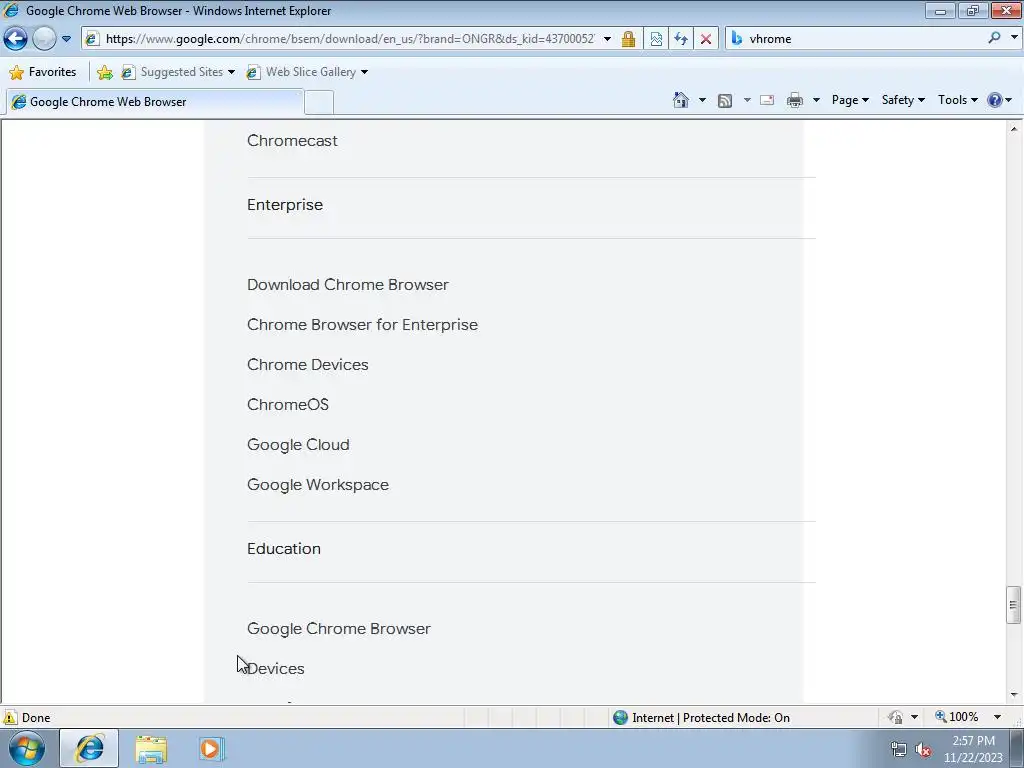Expand the Enterprise section heading
This screenshot has width=1024, height=768.
coord(285,204)
